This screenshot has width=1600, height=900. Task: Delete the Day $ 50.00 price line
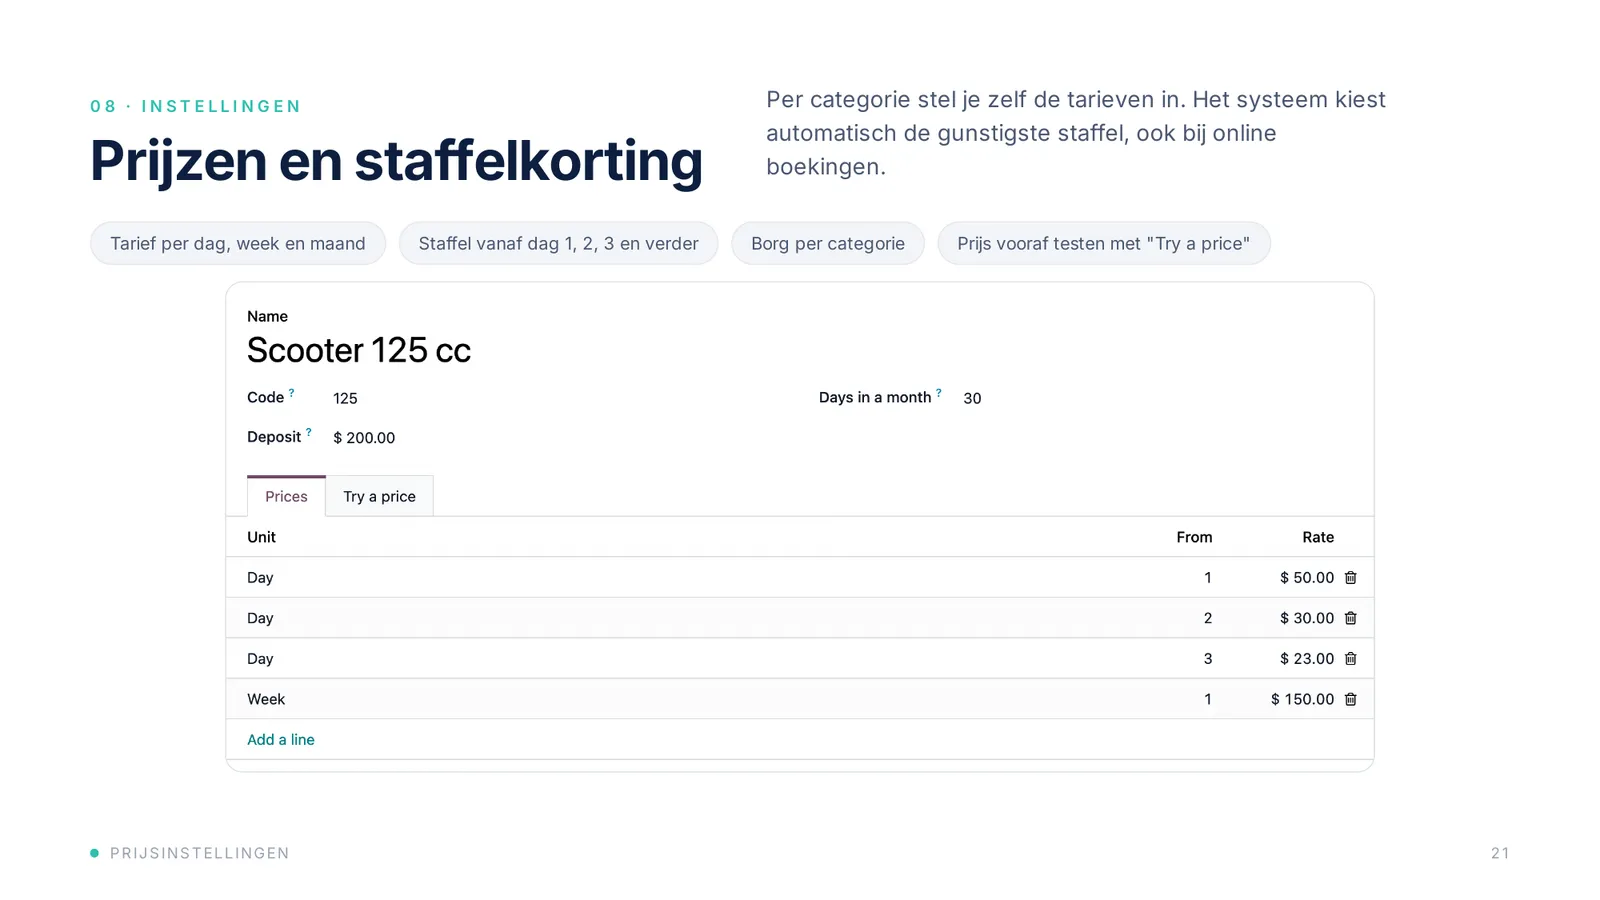(1350, 578)
